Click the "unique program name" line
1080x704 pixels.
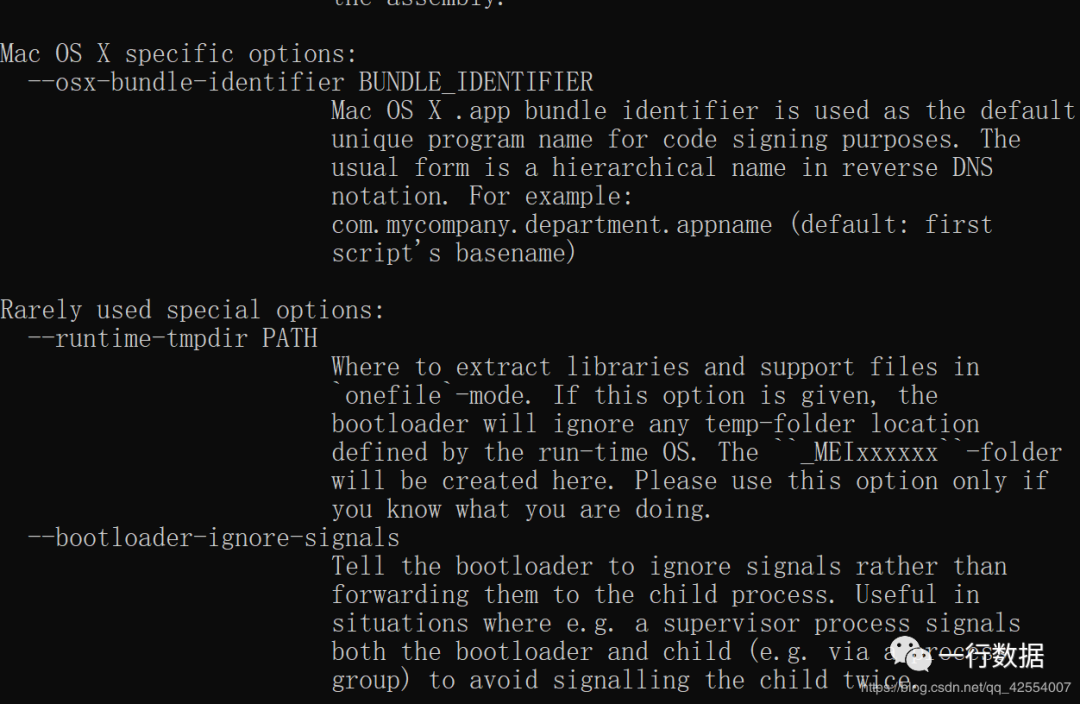(676, 139)
